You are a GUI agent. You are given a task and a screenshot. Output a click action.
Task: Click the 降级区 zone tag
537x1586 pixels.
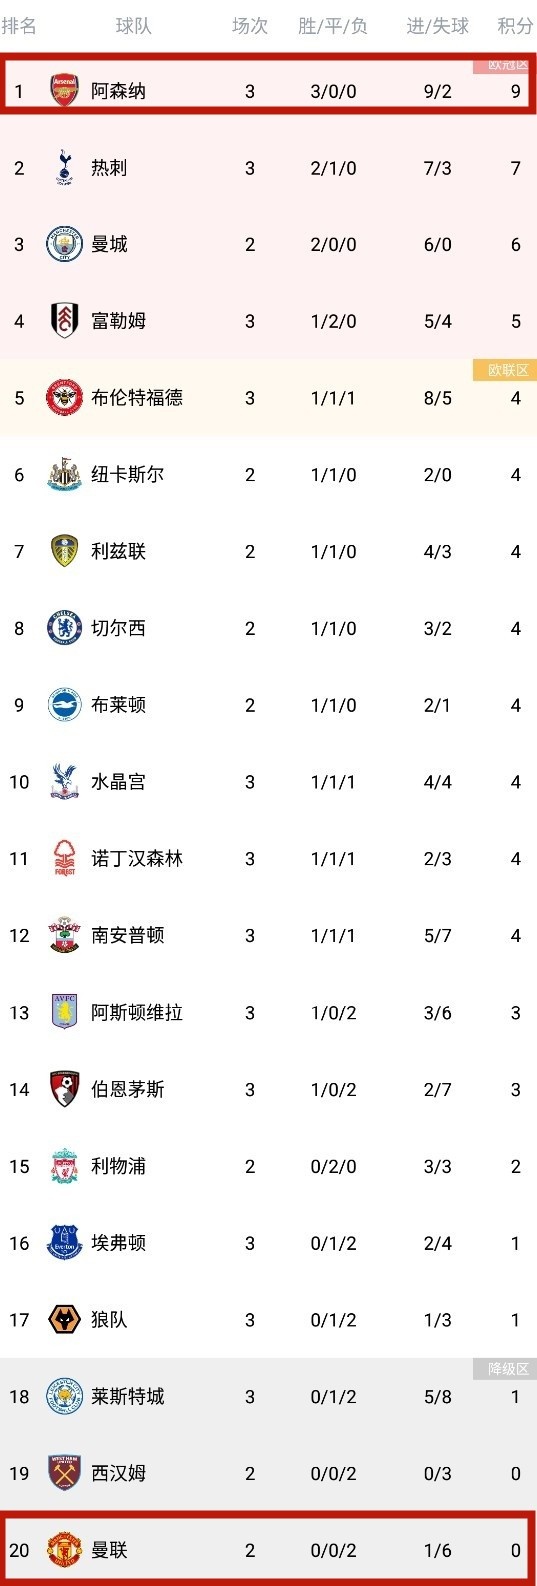coord(508,1369)
